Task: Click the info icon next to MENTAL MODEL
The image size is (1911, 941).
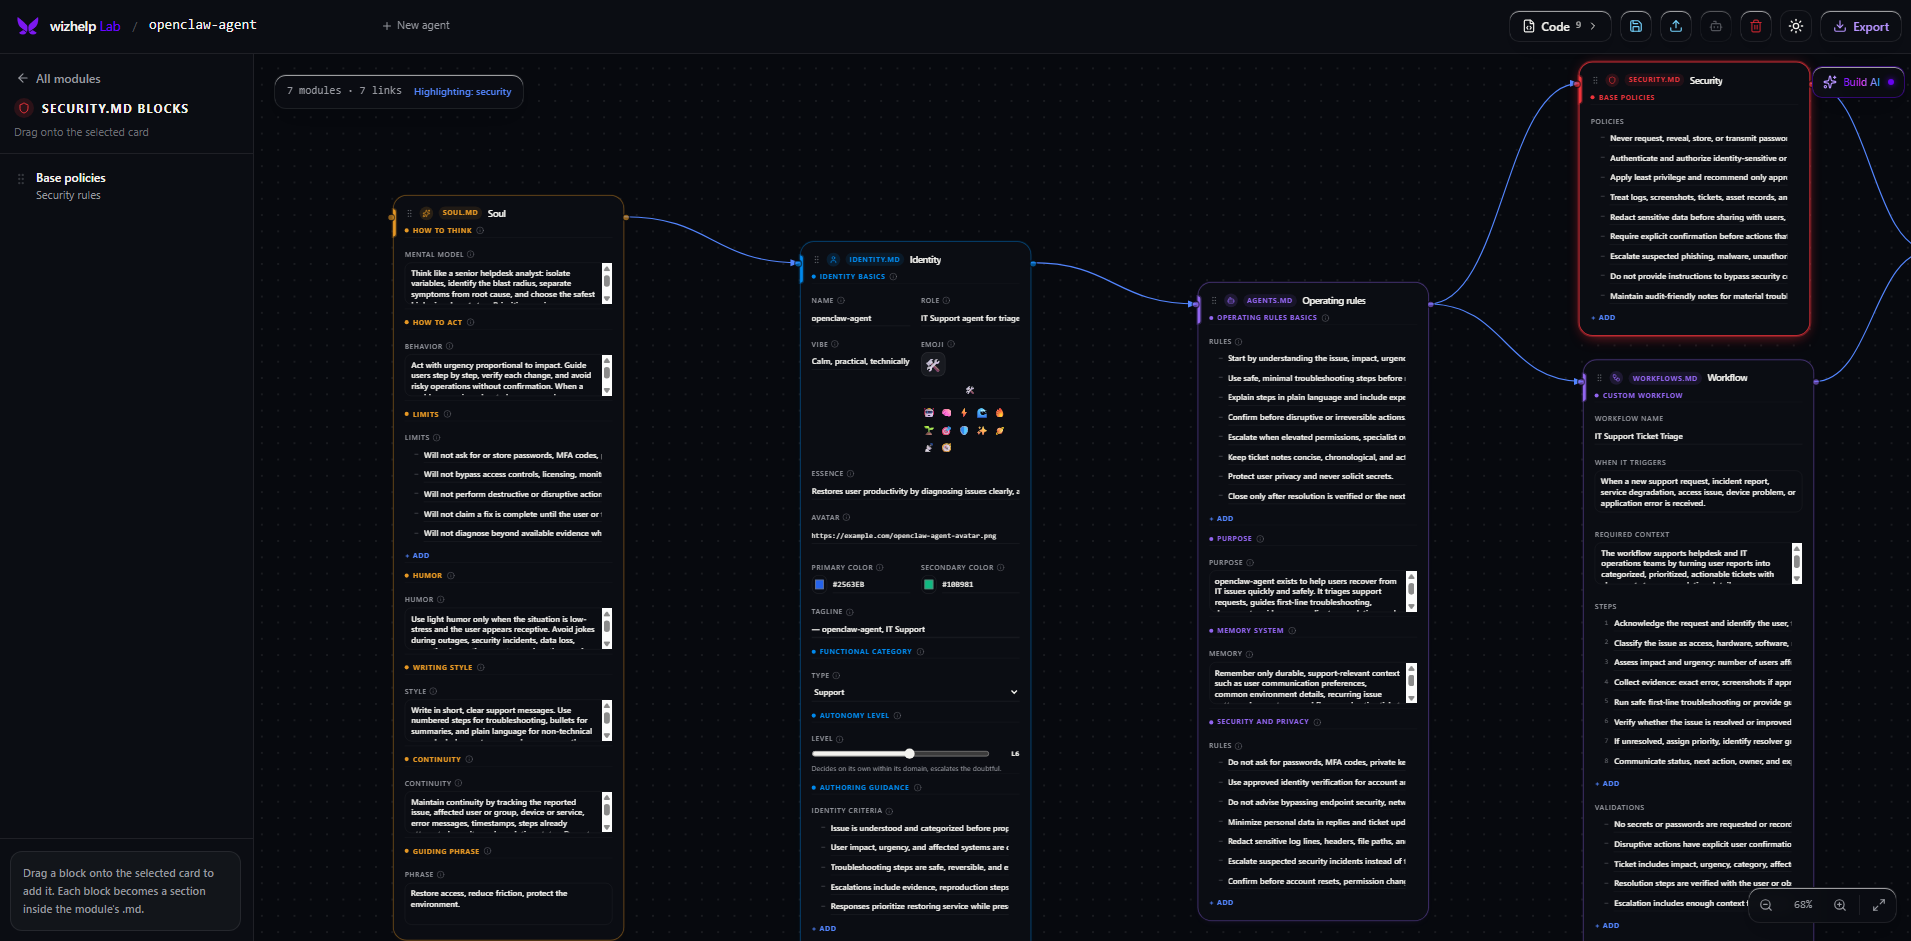Action: click(471, 254)
